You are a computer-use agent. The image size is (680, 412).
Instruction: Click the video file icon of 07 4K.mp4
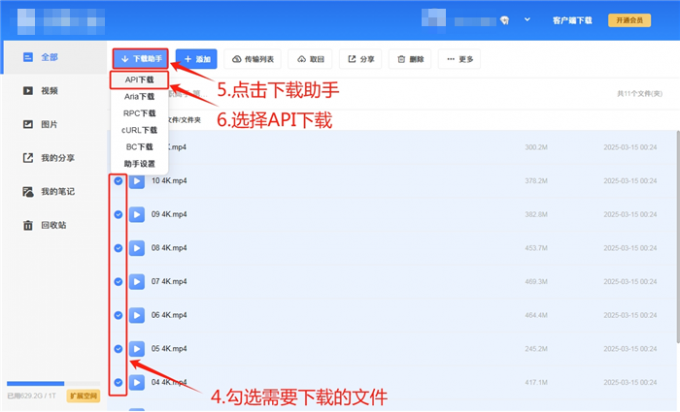137,281
